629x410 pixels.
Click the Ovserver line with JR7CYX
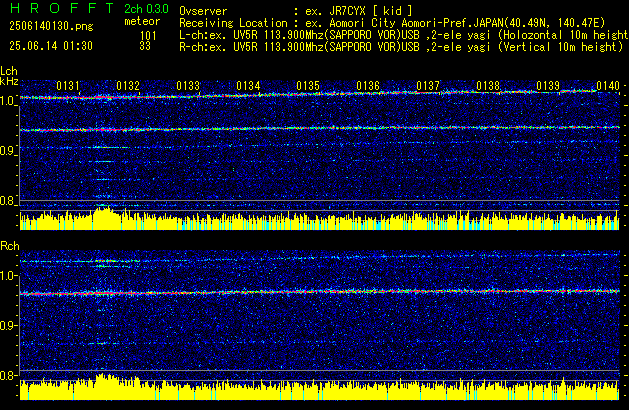296,11
